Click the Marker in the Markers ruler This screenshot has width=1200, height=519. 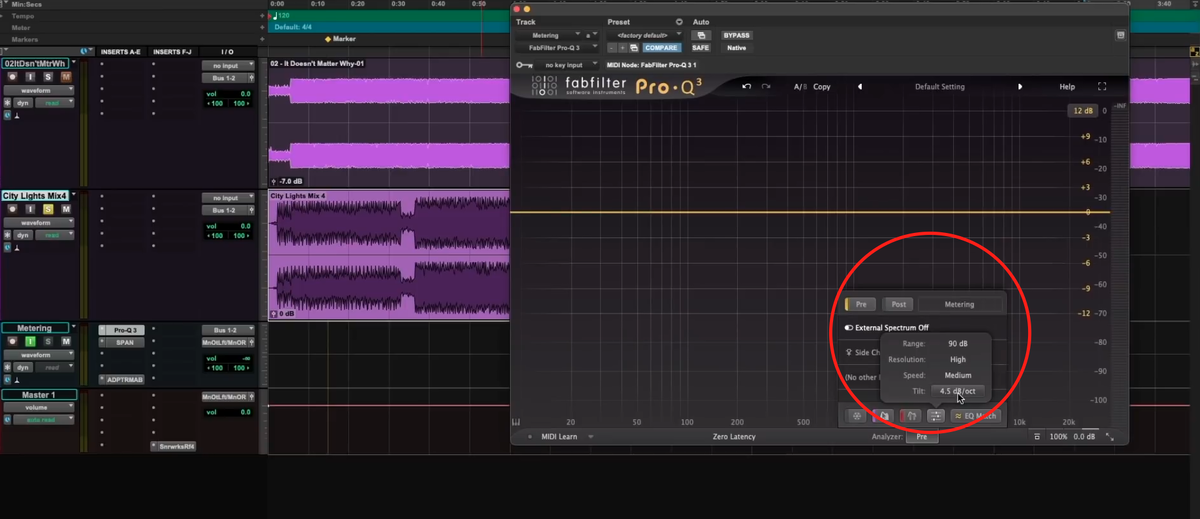pyautogui.click(x=340, y=38)
